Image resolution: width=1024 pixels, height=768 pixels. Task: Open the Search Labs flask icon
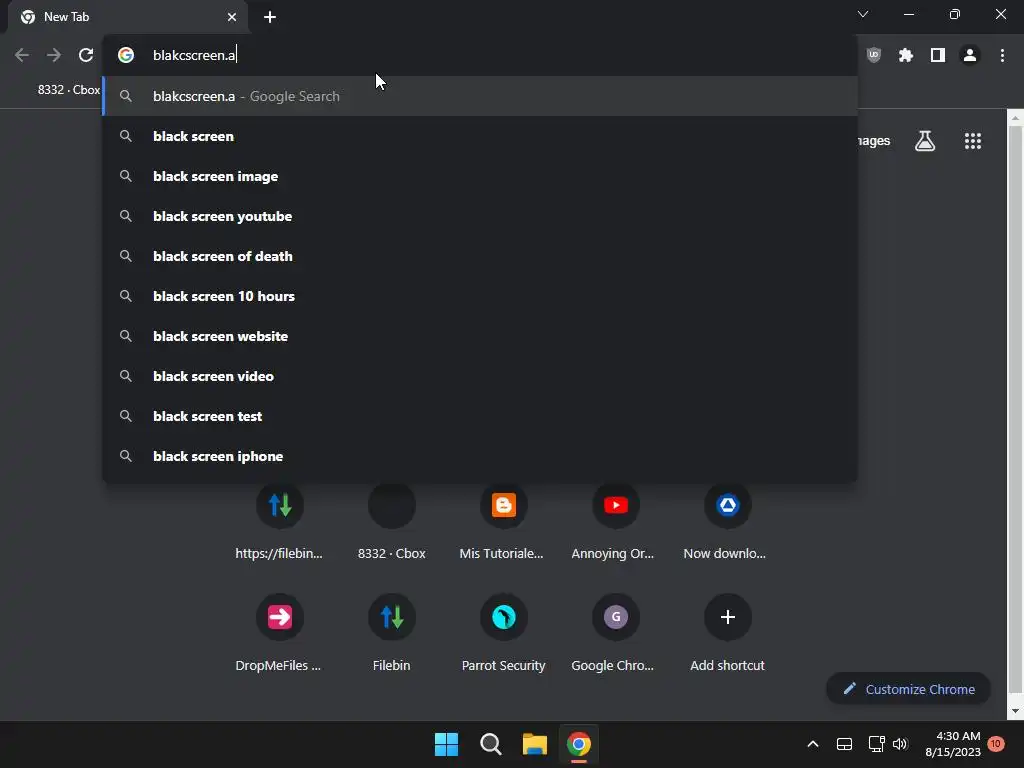tap(925, 140)
